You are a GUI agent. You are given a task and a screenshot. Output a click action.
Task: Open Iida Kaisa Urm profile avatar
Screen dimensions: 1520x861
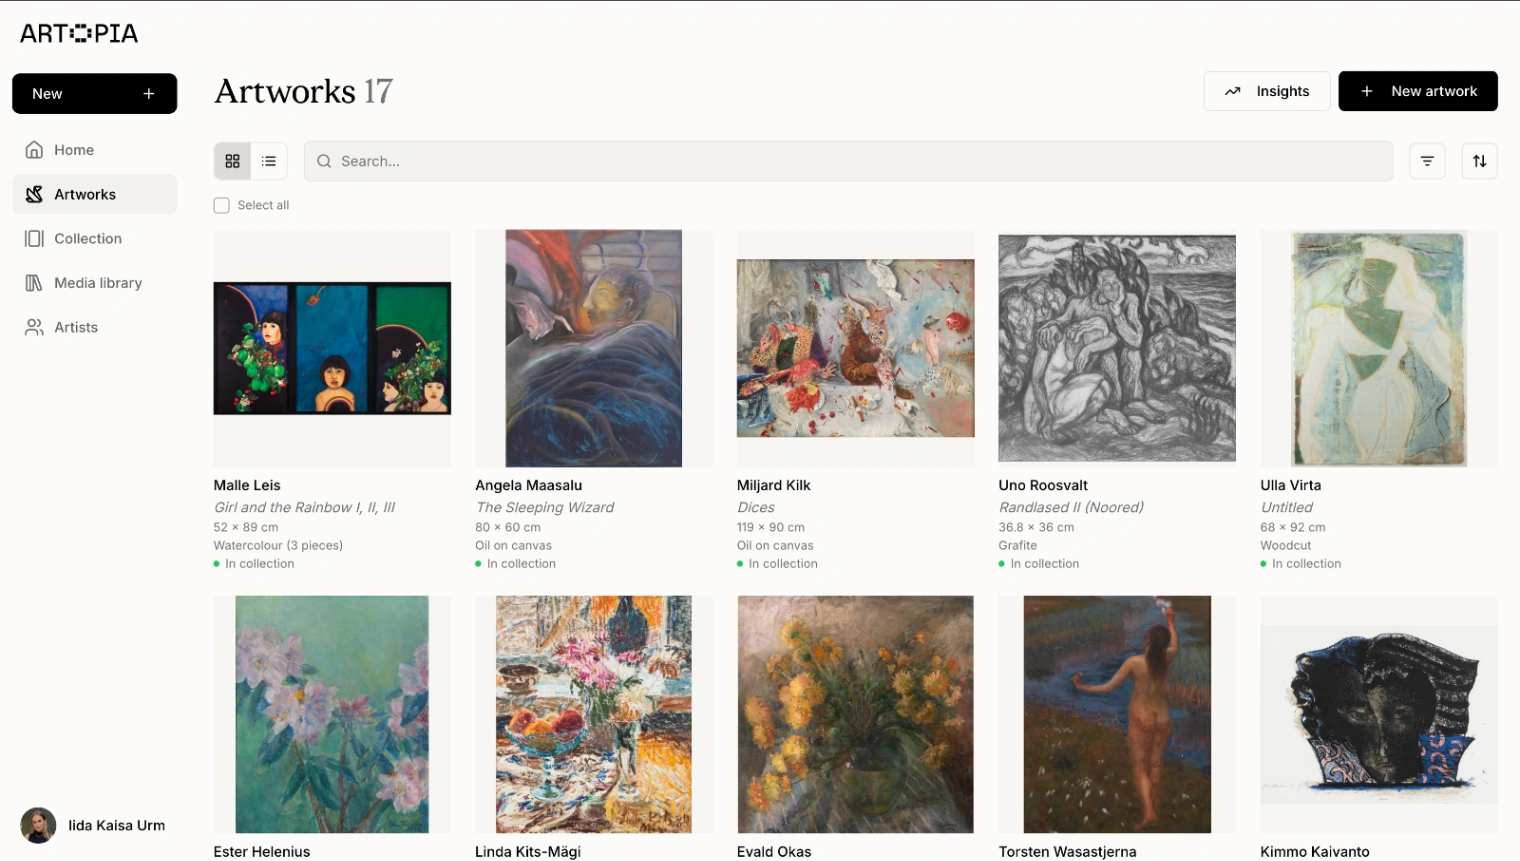click(38, 826)
